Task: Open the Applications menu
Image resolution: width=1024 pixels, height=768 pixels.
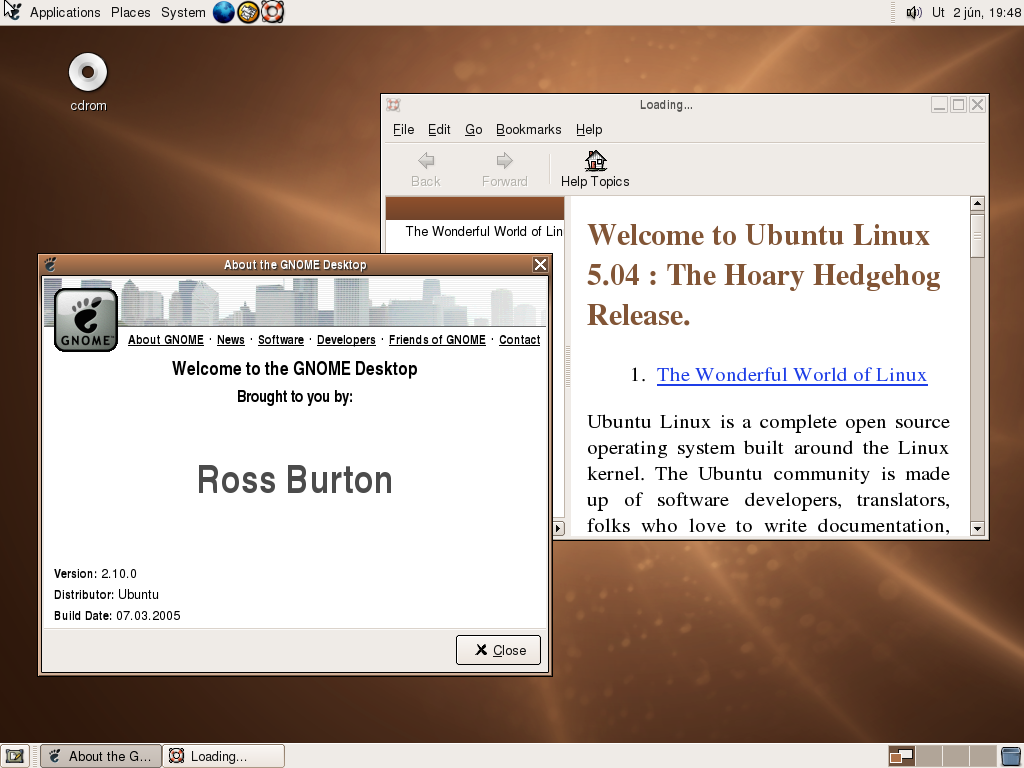Action: [x=65, y=12]
